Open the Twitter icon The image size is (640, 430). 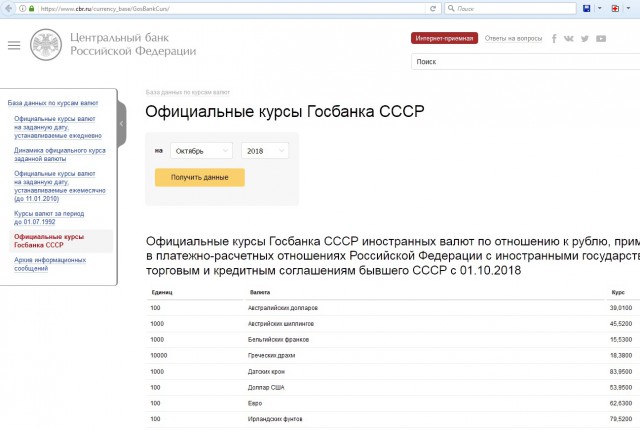[585, 39]
